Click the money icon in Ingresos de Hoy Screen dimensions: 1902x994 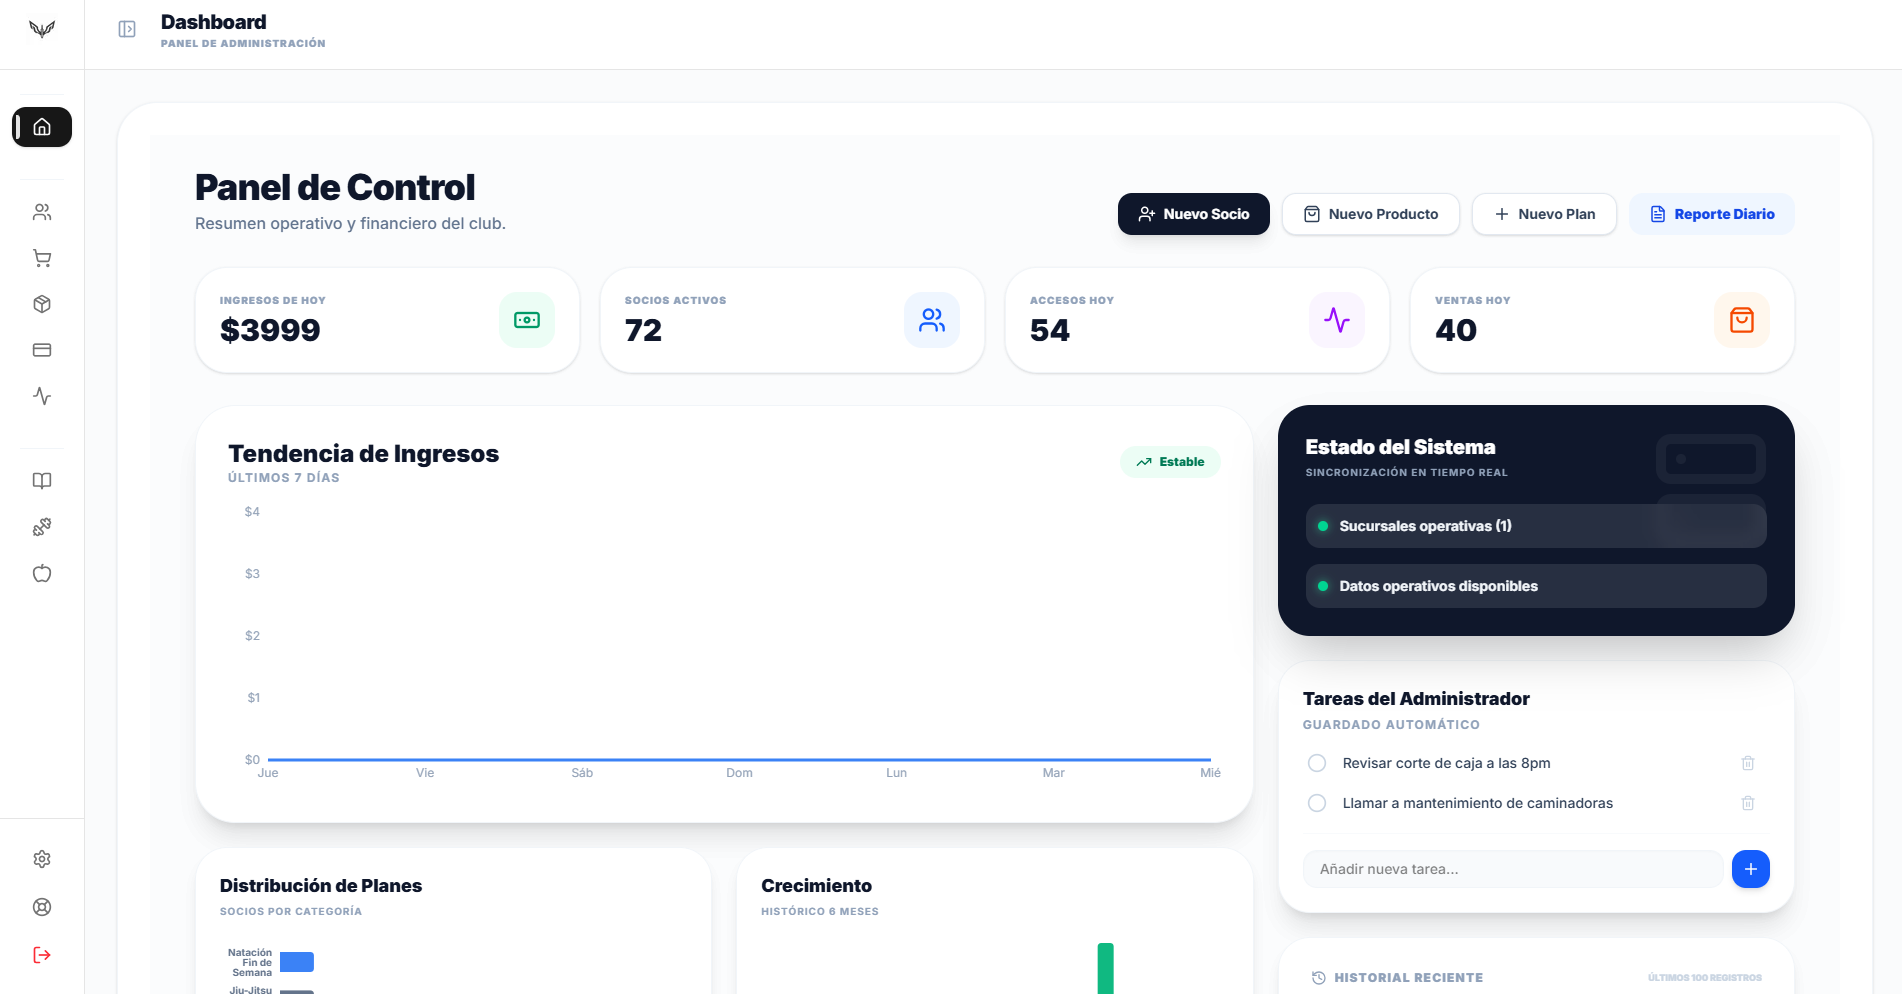tap(527, 320)
